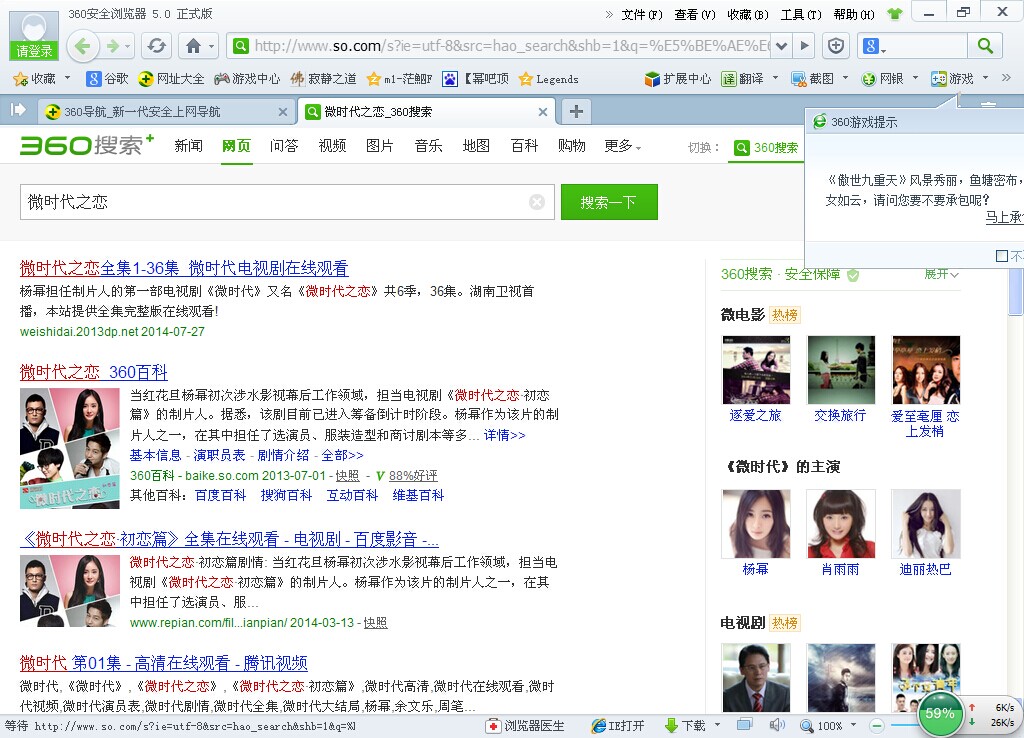Click the 搜索一下 search button
This screenshot has height=738, width=1024.
609,202
